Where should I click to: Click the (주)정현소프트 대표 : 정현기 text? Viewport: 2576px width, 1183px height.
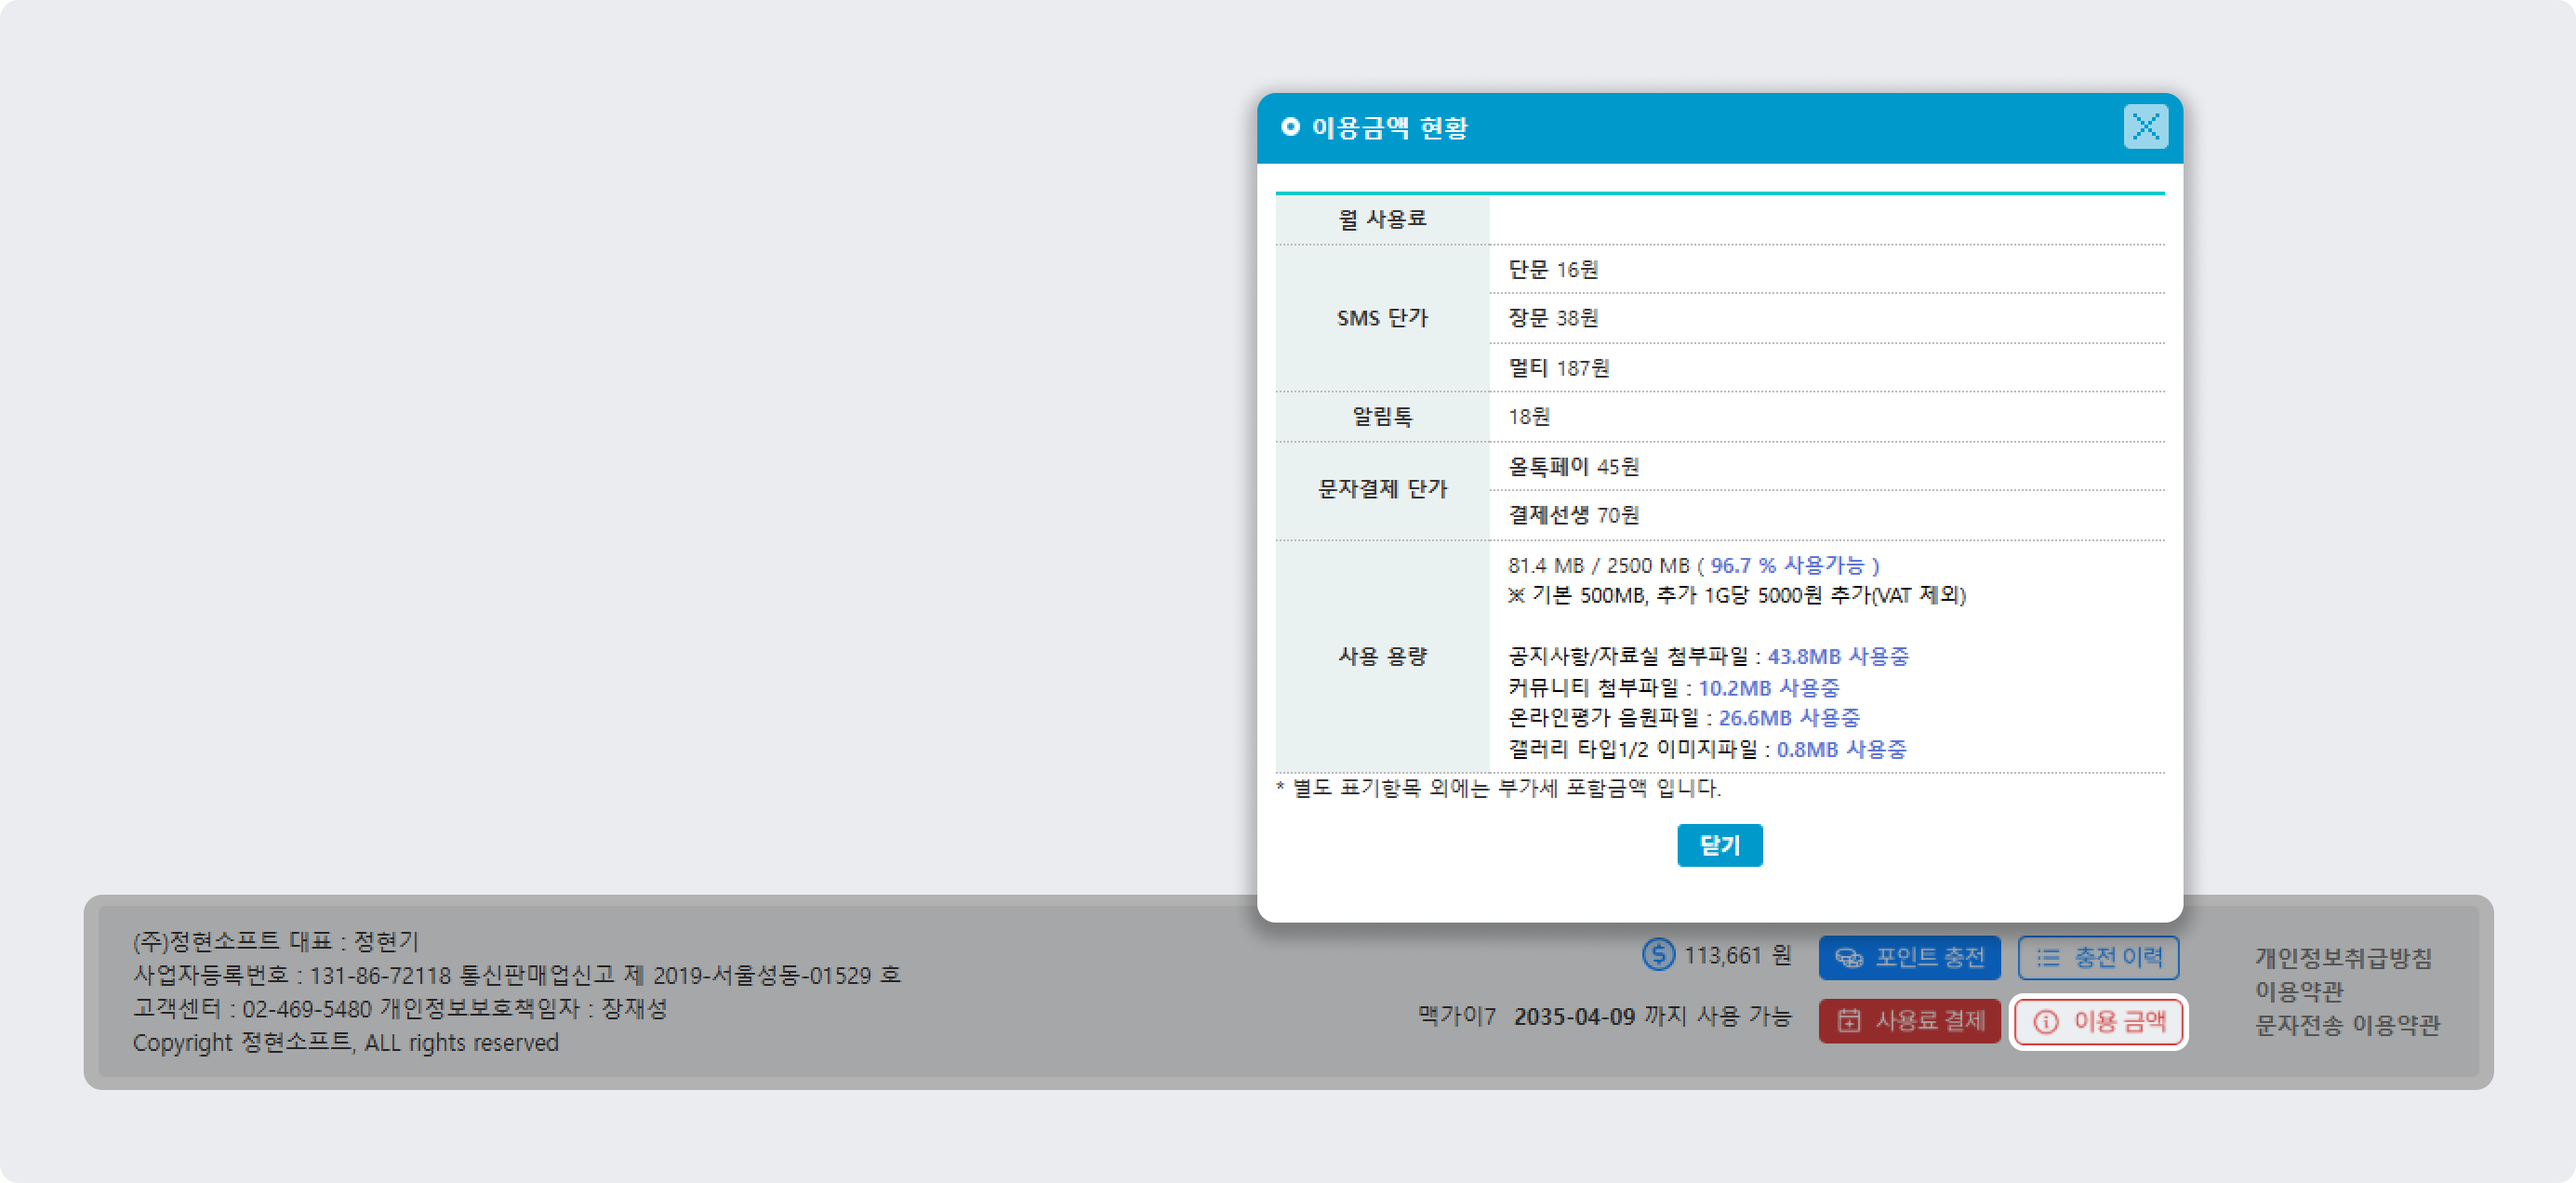click(x=275, y=941)
